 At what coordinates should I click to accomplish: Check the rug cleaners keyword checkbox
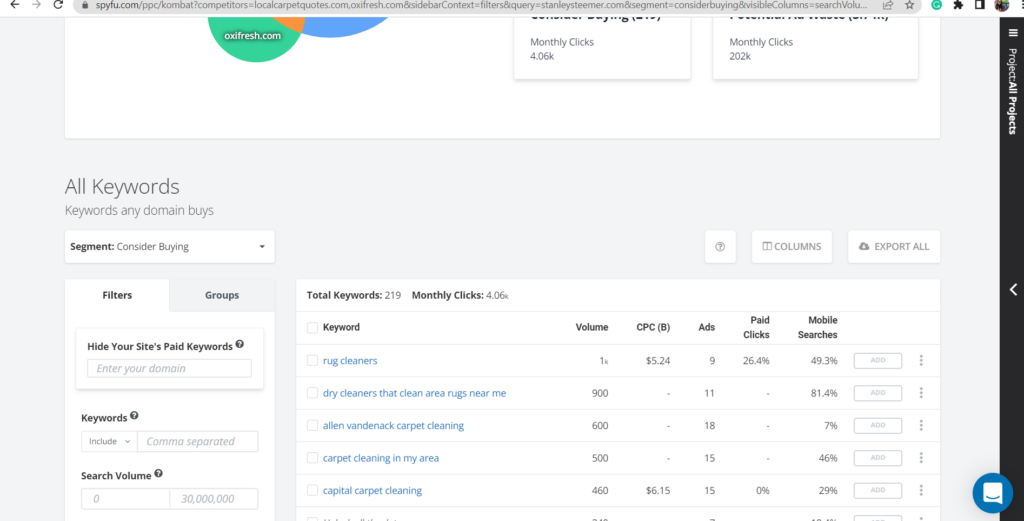[x=313, y=361]
